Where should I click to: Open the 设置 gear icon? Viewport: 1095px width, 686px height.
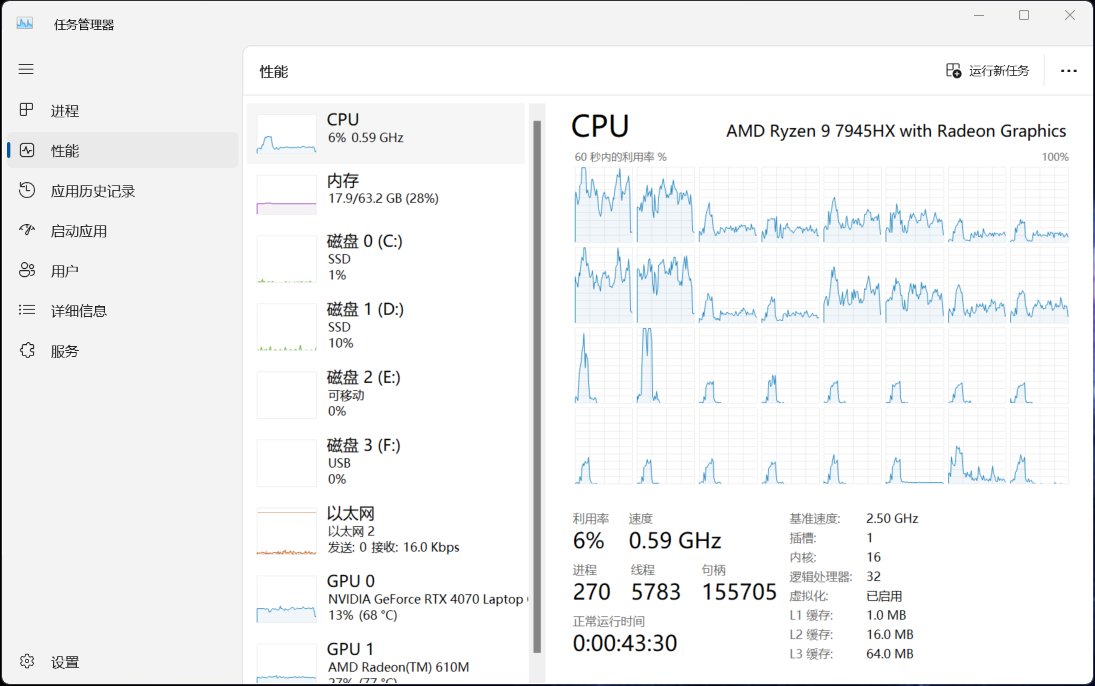(27, 661)
